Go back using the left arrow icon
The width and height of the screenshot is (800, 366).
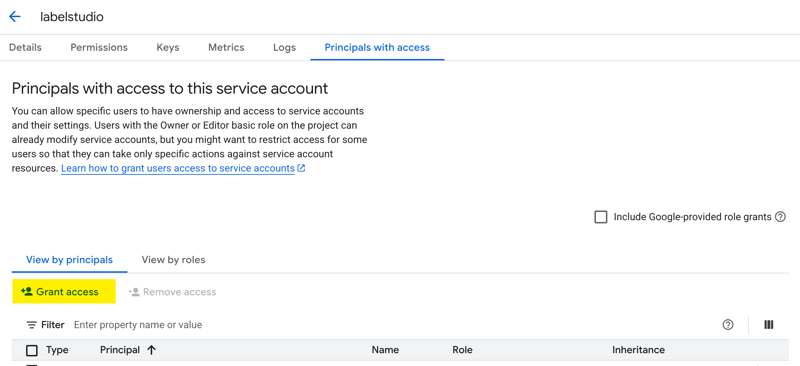(x=15, y=17)
